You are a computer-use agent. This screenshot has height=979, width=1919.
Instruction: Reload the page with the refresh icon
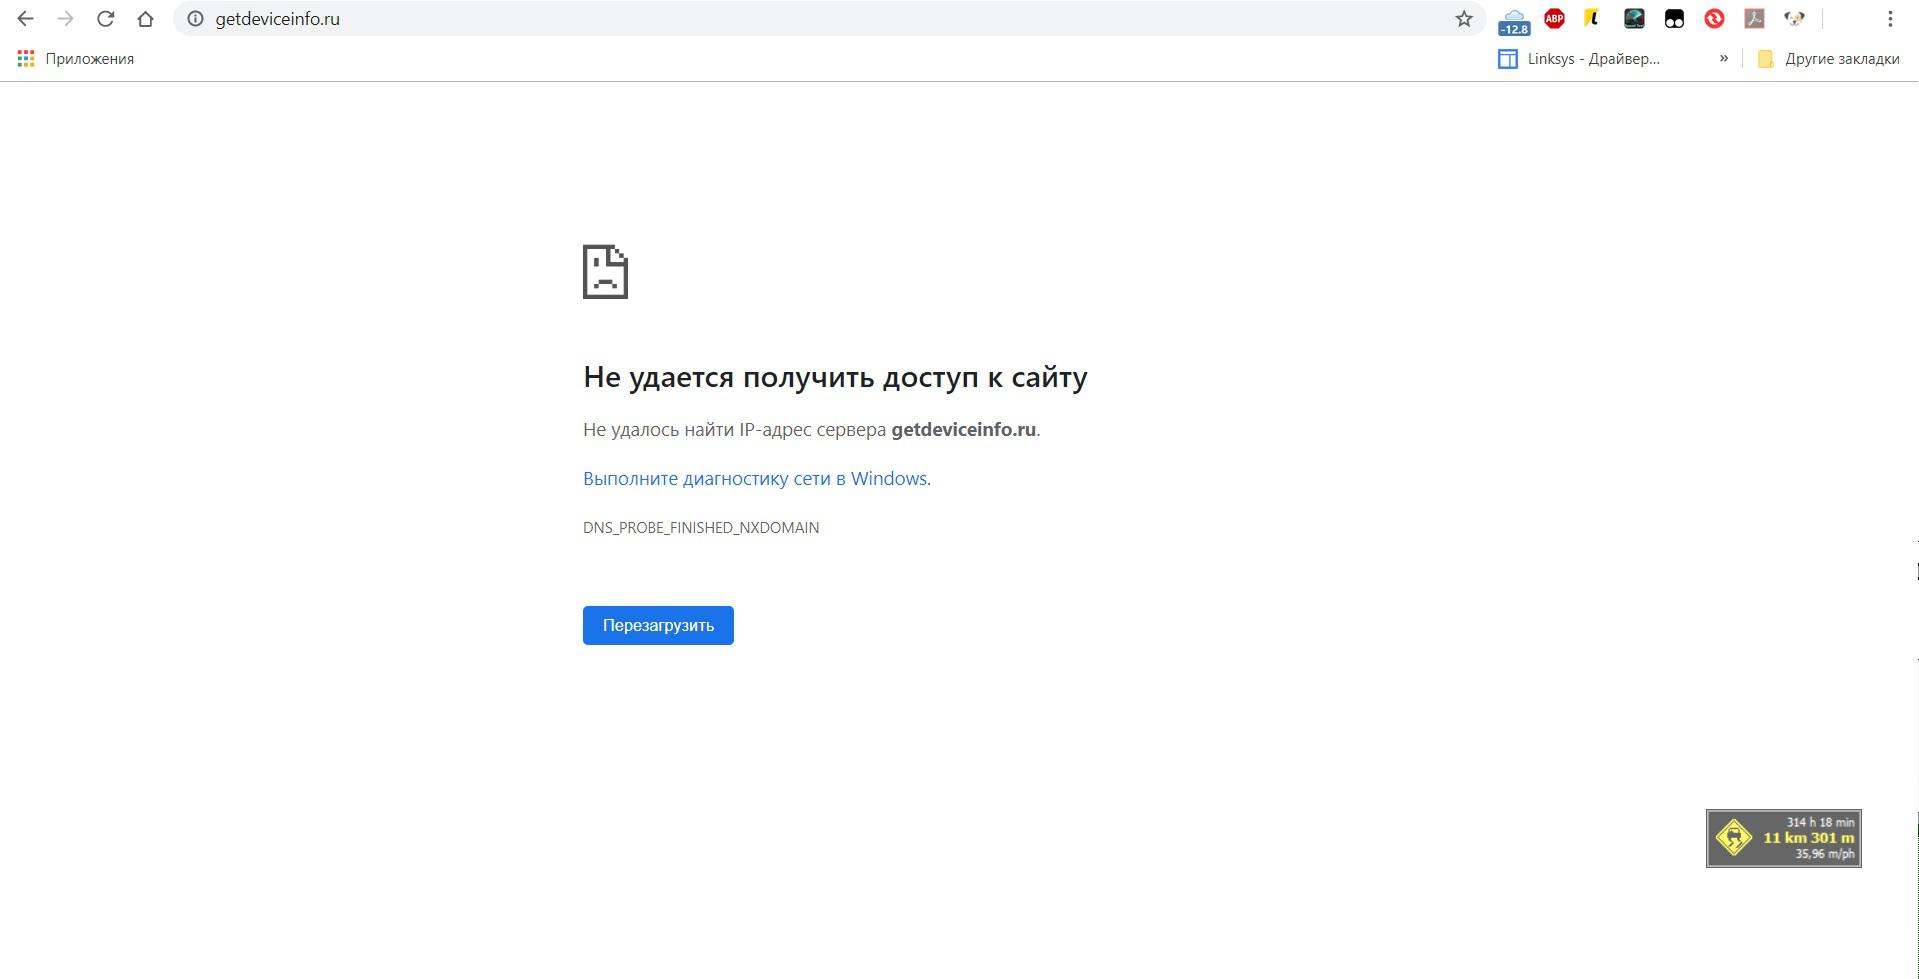coord(105,19)
